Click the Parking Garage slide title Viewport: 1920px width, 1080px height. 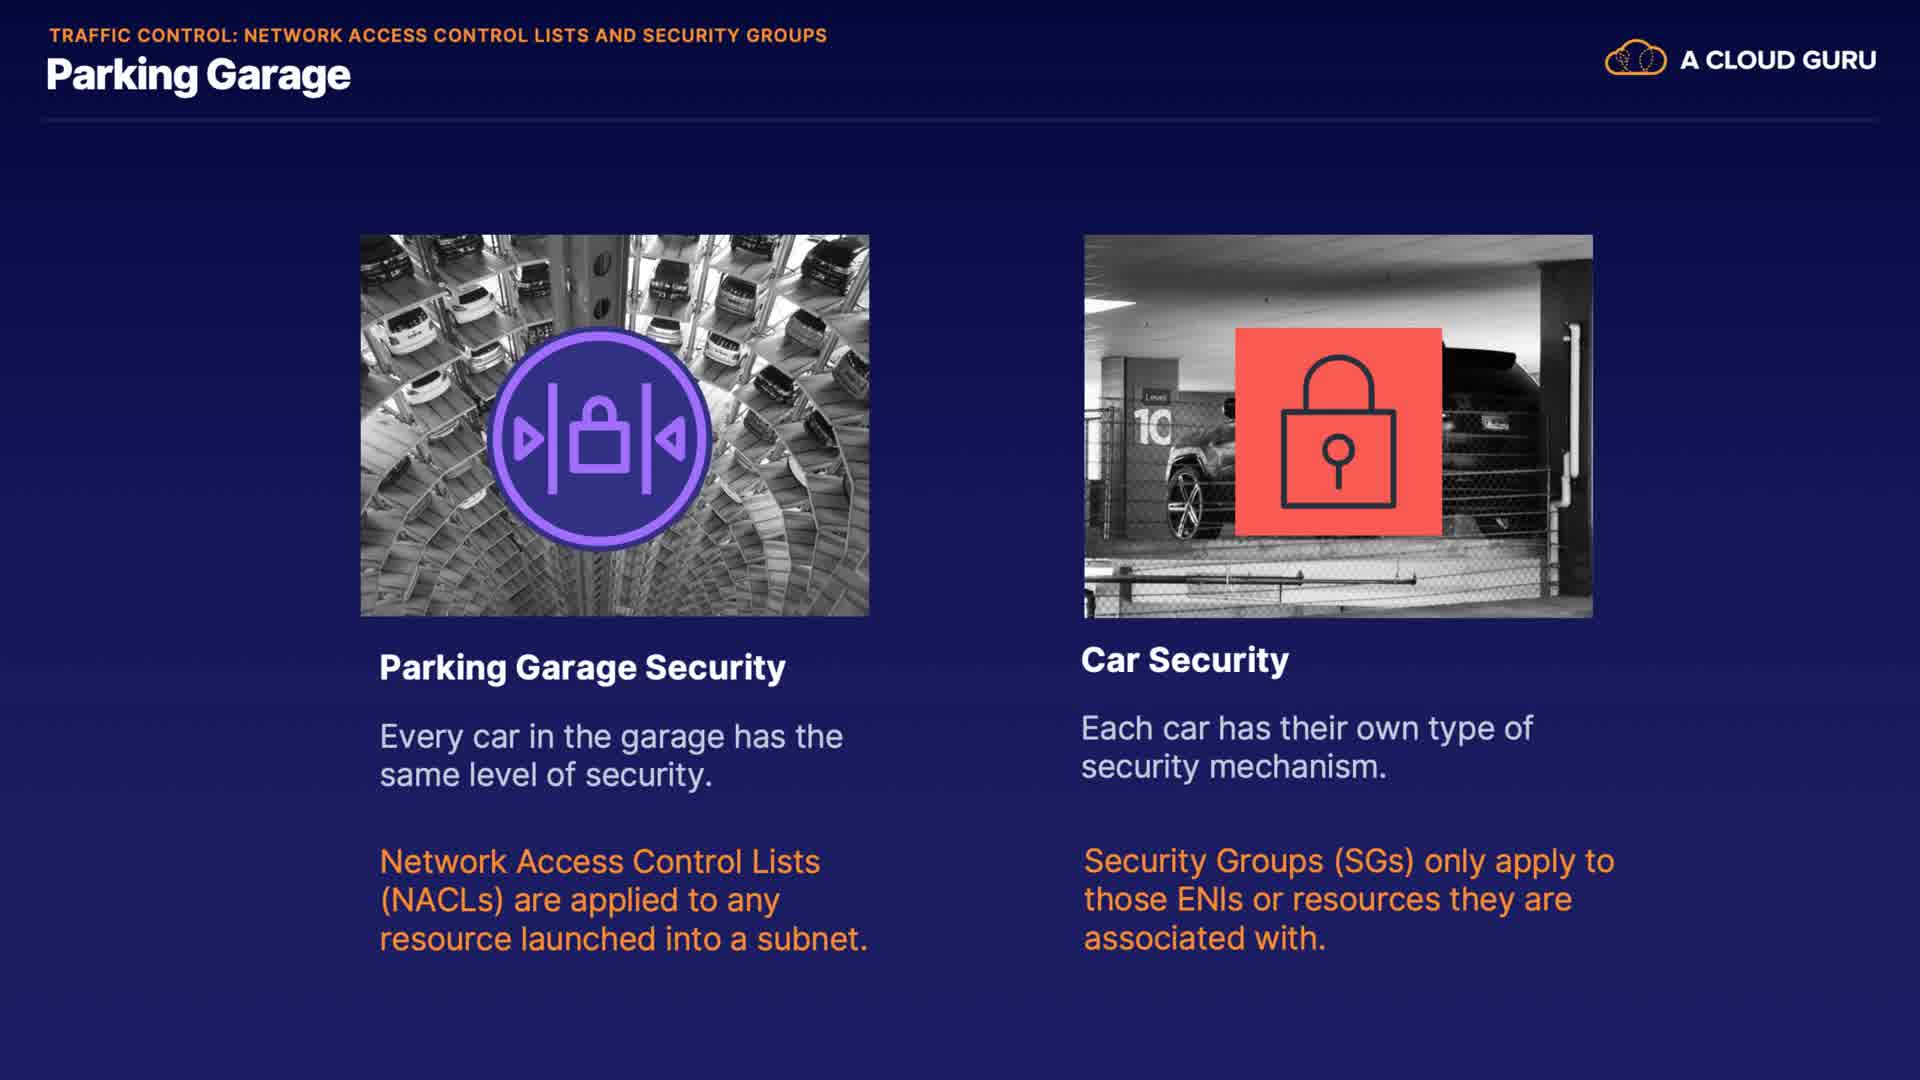[198, 75]
